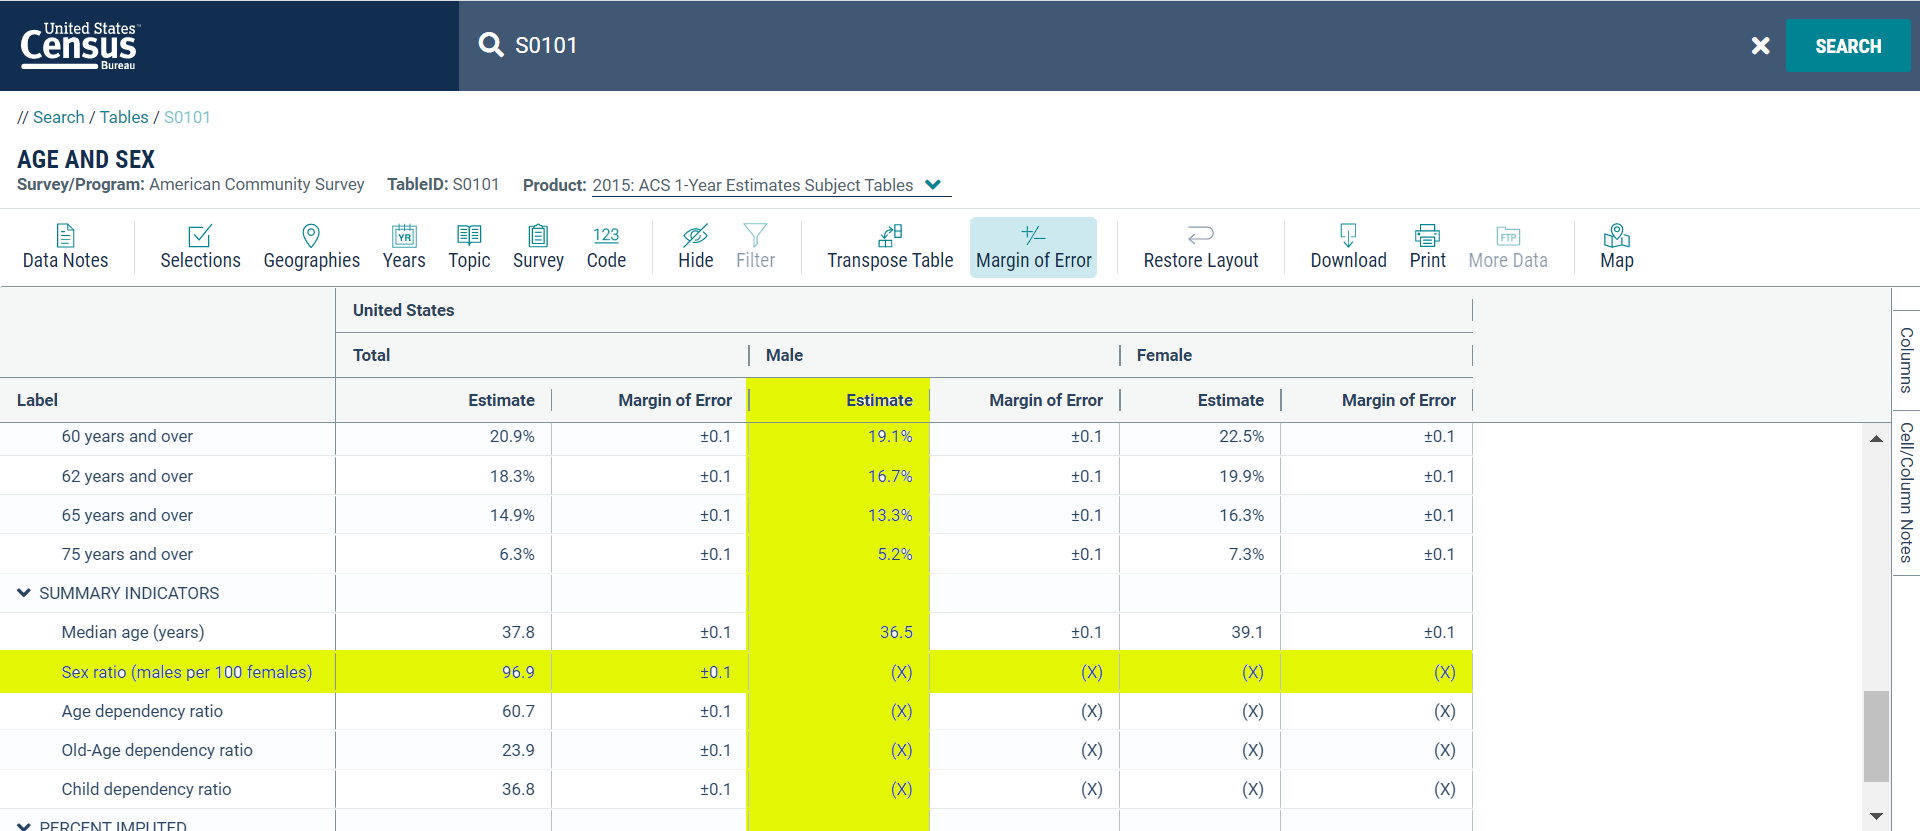
Task: Toggle Margin of Error columns
Action: (x=1033, y=247)
